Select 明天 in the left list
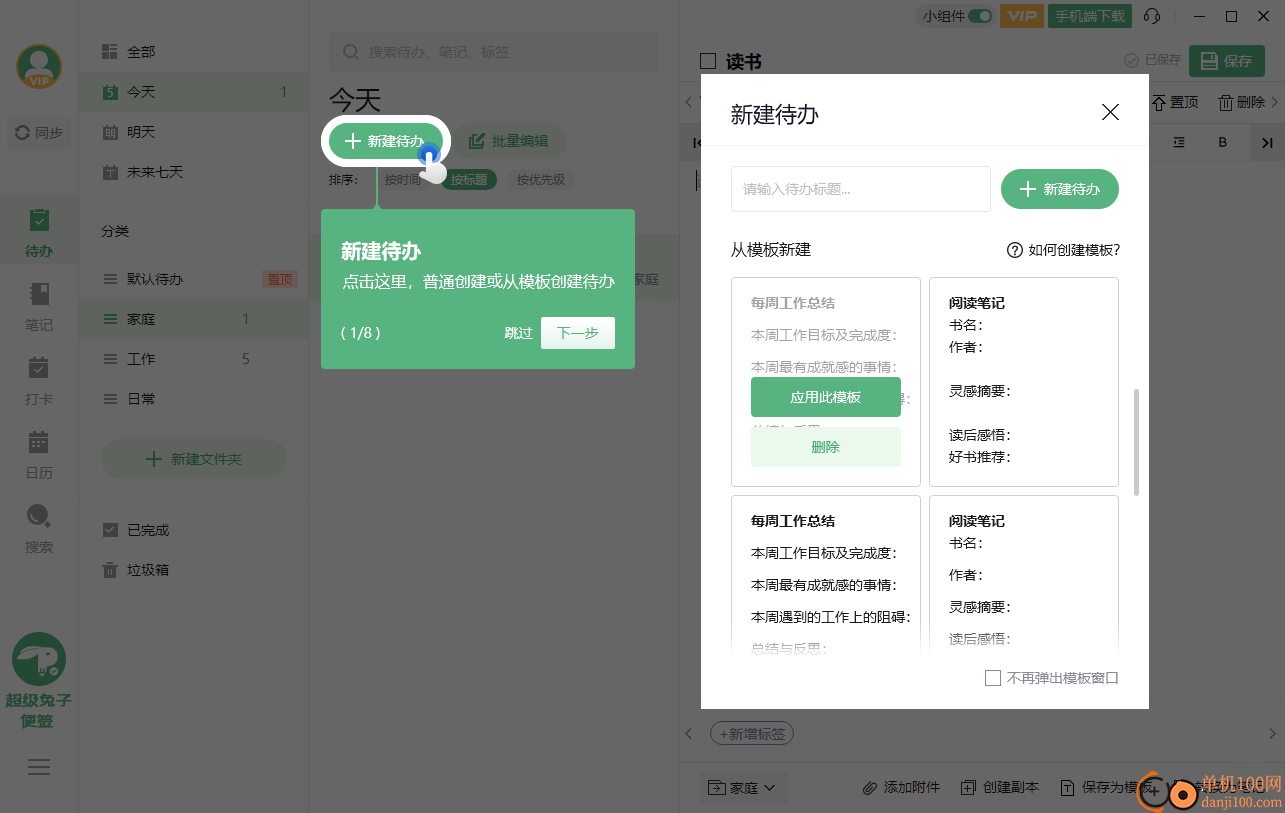The height and width of the screenshot is (813, 1285). point(194,132)
